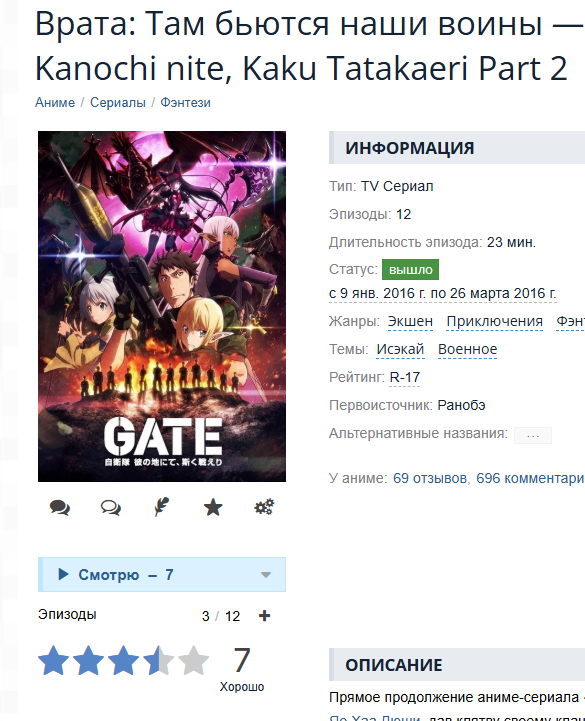This screenshot has height=721, width=585.
Task: Open the feather write-review icon
Action: click(161, 507)
